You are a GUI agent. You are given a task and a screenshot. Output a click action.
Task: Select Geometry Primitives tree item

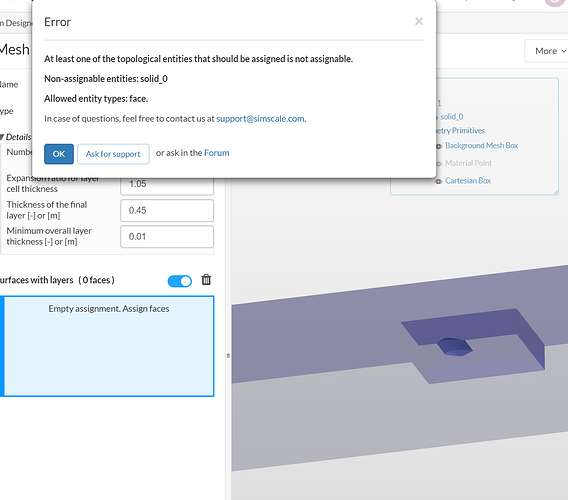point(460,130)
